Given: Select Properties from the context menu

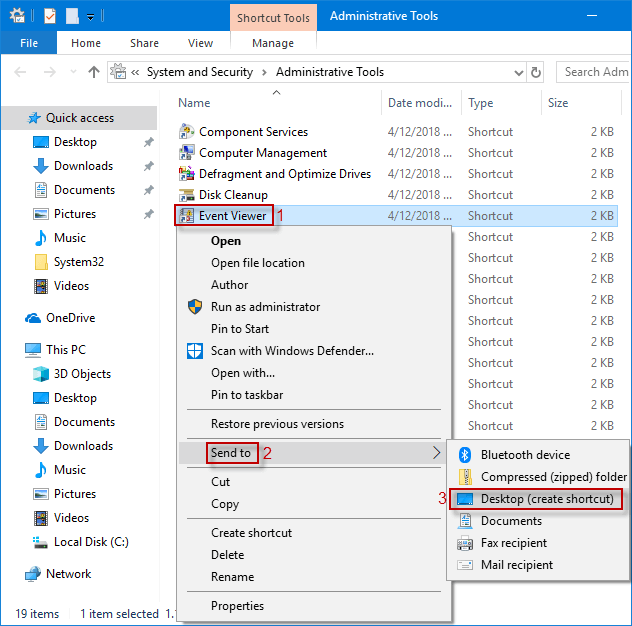Looking at the screenshot, I should (237, 606).
